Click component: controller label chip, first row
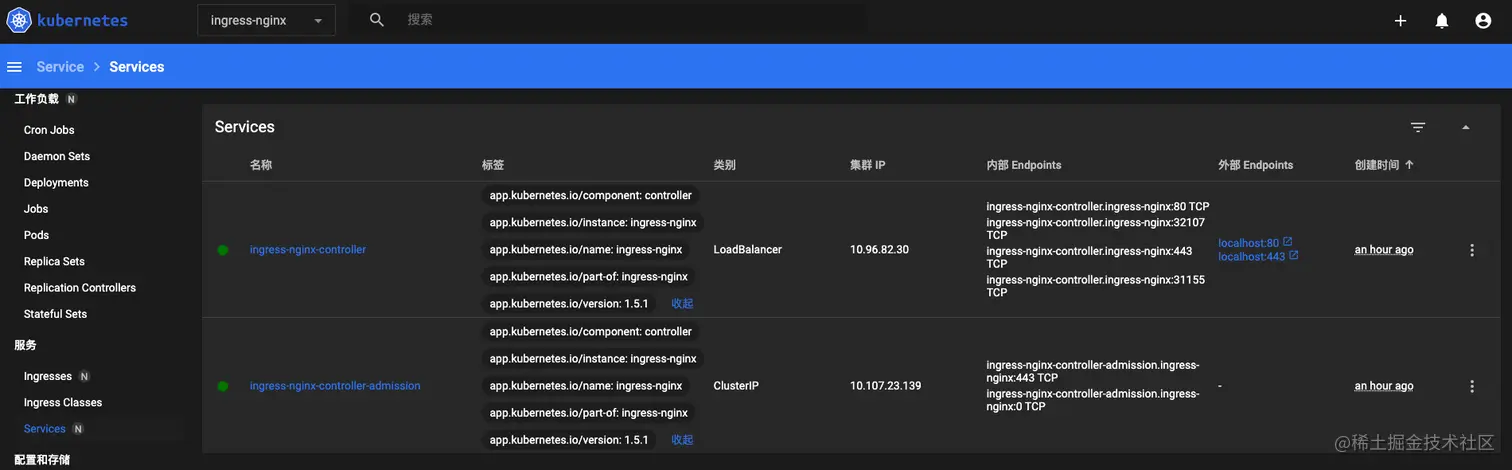The image size is (1512, 470). pyautogui.click(x=590, y=196)
